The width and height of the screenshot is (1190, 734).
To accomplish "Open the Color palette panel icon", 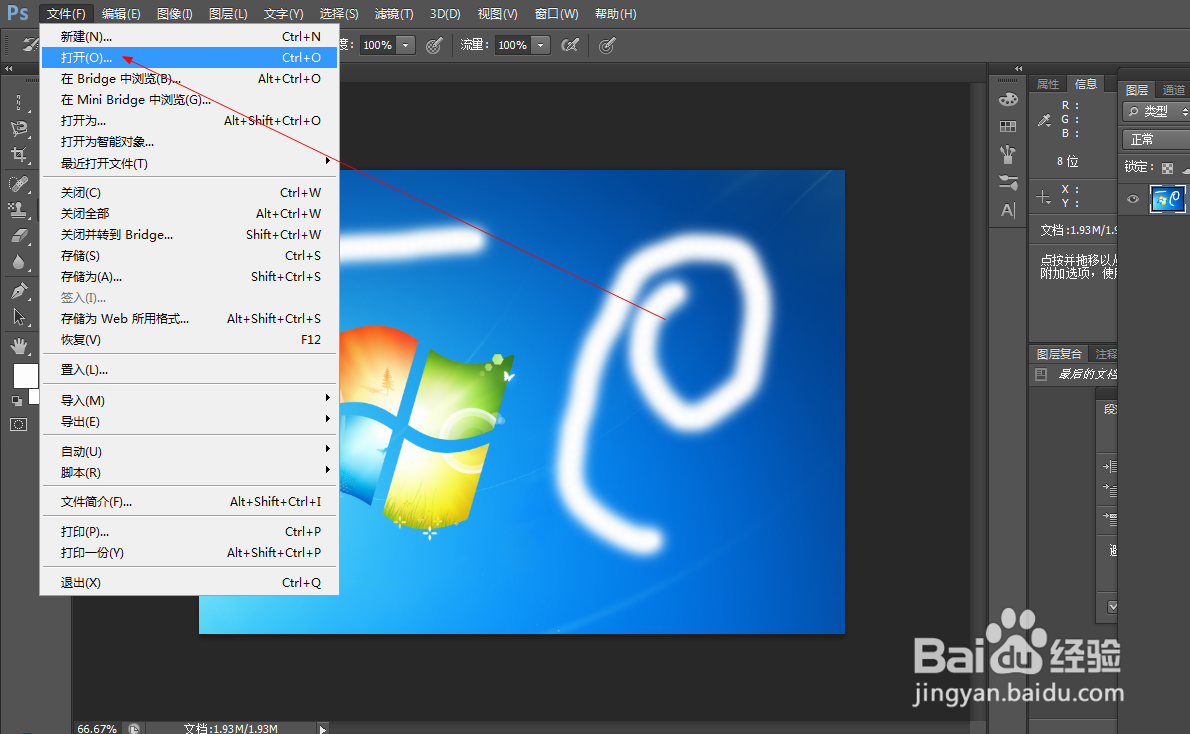I will pyautogui.click(x=1008, y=99).
